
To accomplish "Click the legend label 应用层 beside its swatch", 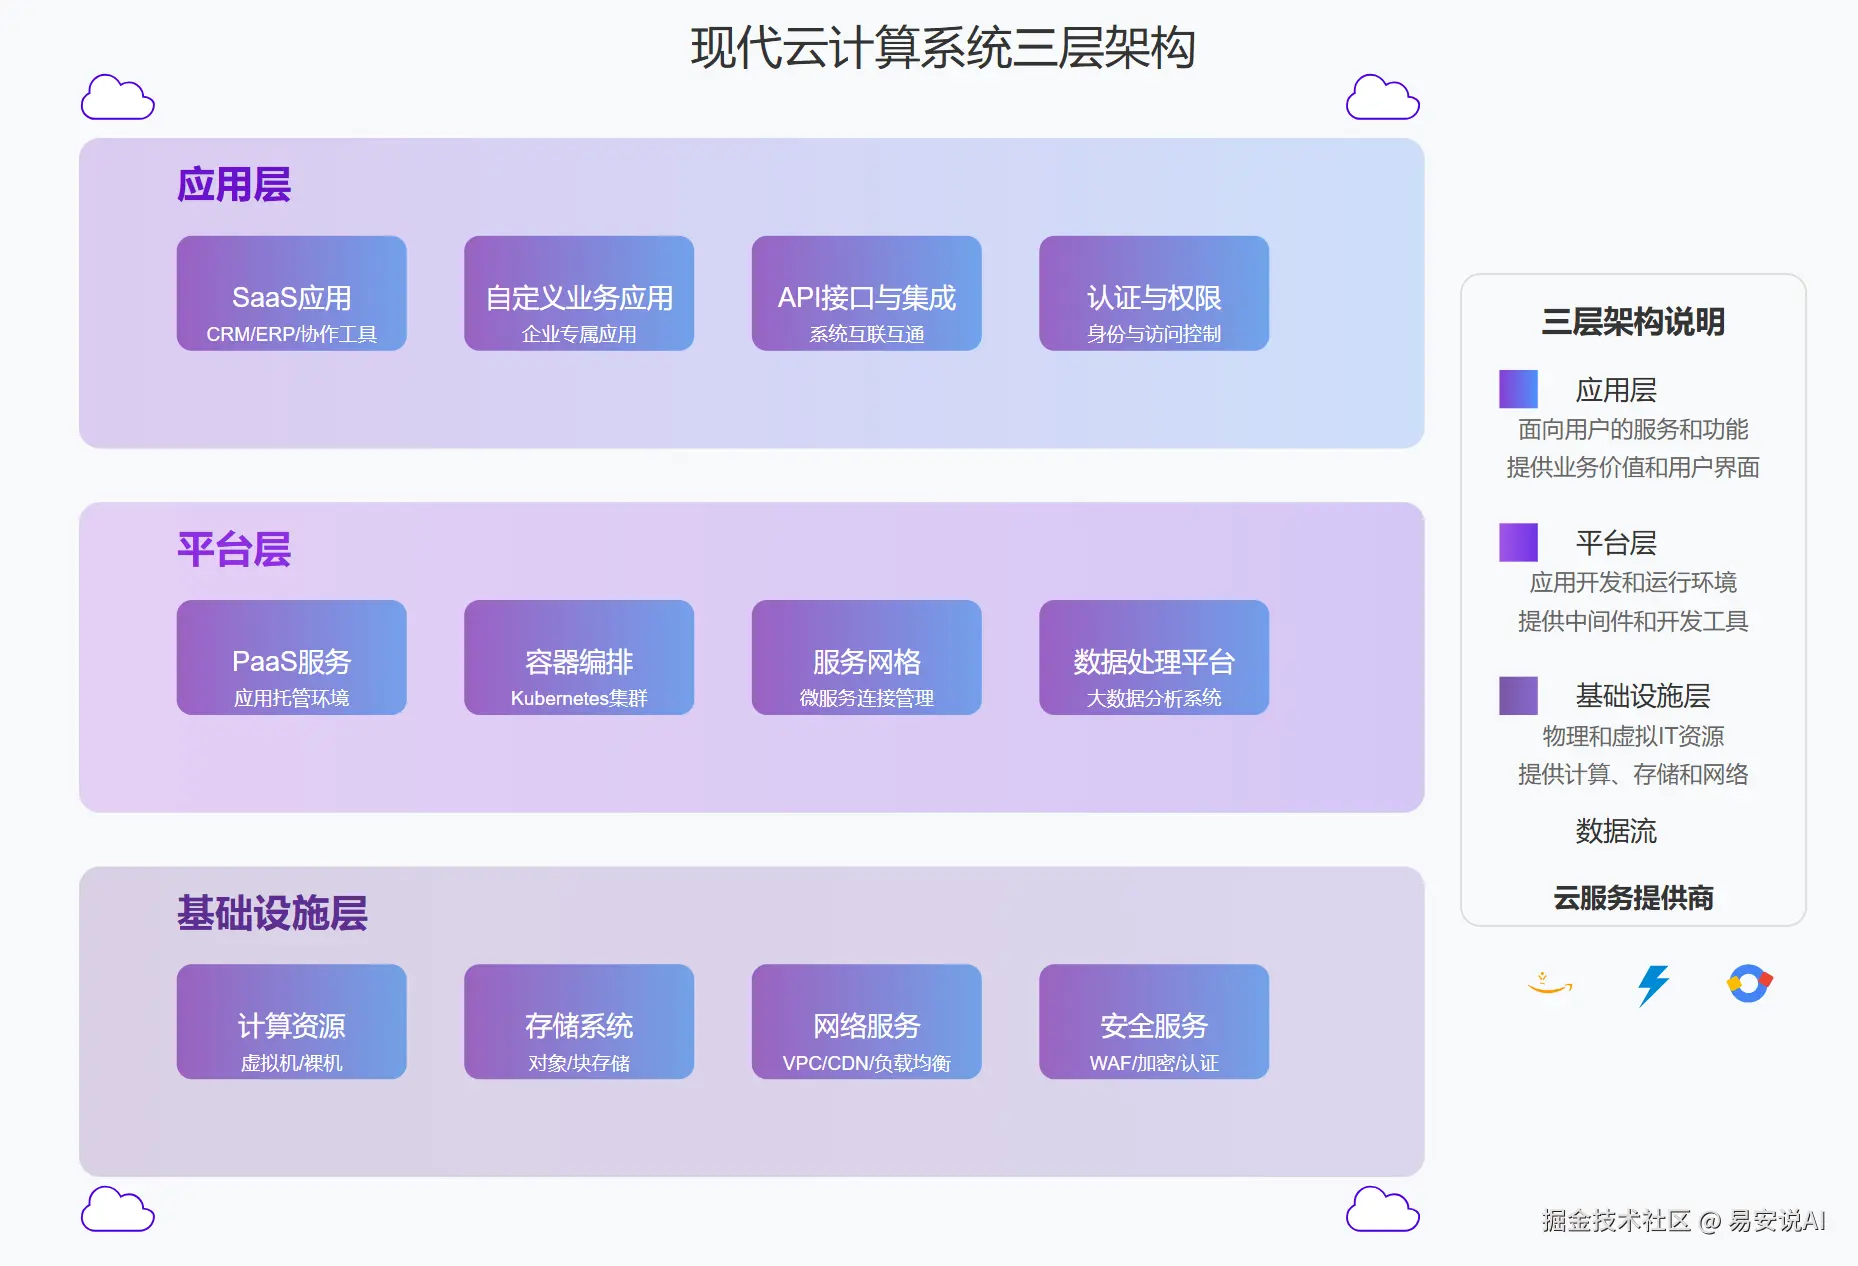I will 1616,389.
